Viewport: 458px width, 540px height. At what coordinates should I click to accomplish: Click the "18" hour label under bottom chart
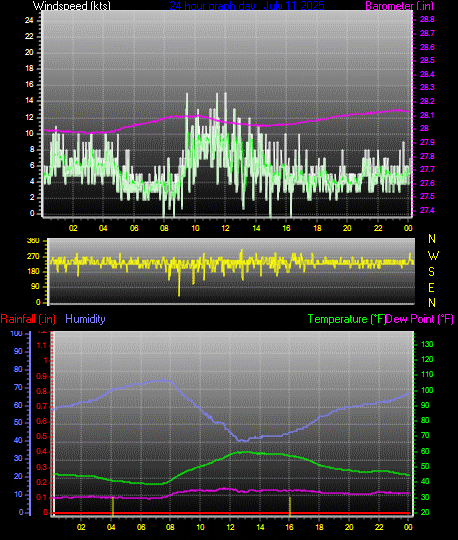320,527
